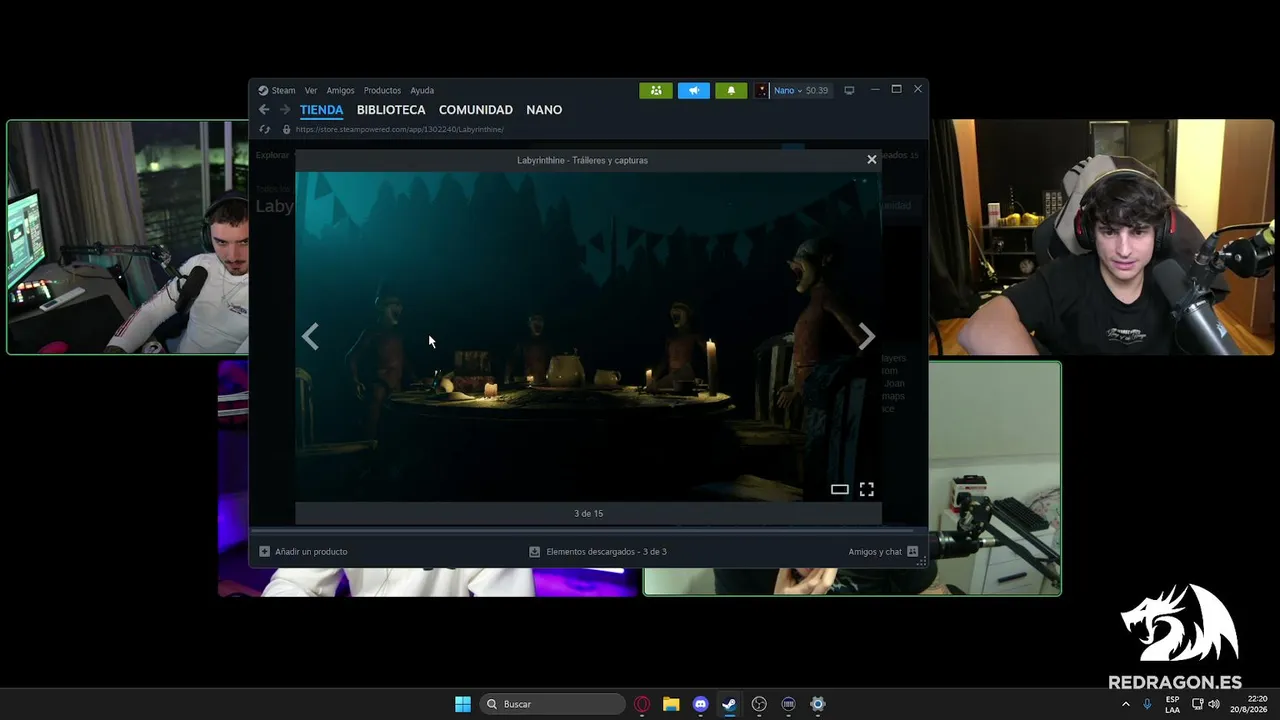Click the microphone tray icon
The height and width of the screenshot is (720, 1280).
1147,704
